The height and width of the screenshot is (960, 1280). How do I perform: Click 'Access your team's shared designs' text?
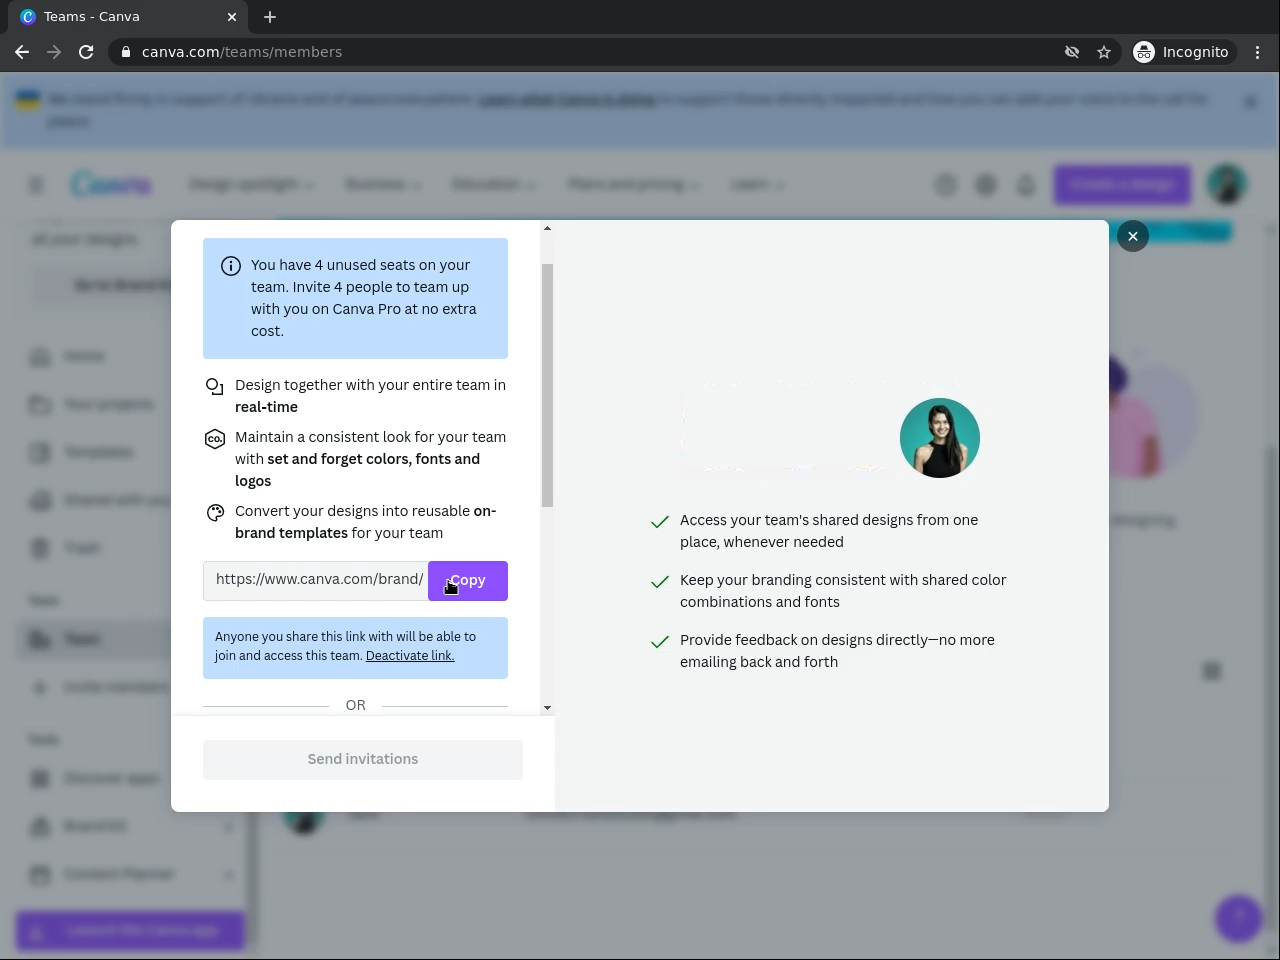coord(829,531)
